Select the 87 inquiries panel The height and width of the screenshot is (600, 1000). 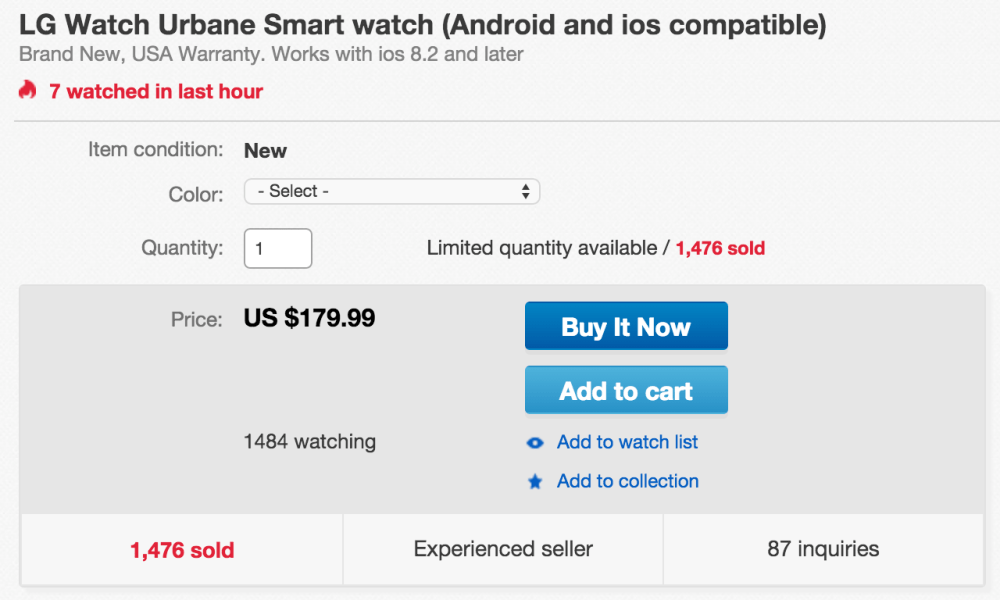click(x=823, y=549)
